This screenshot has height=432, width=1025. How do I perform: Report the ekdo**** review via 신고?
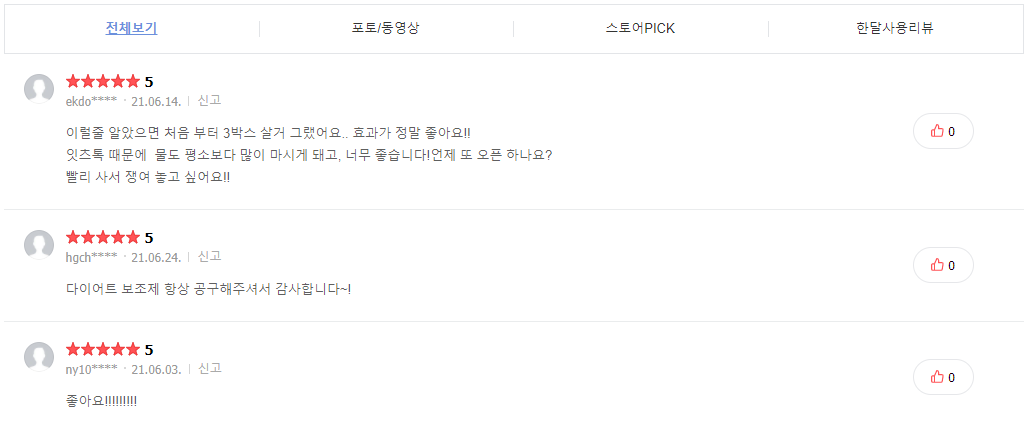[209, 101]
